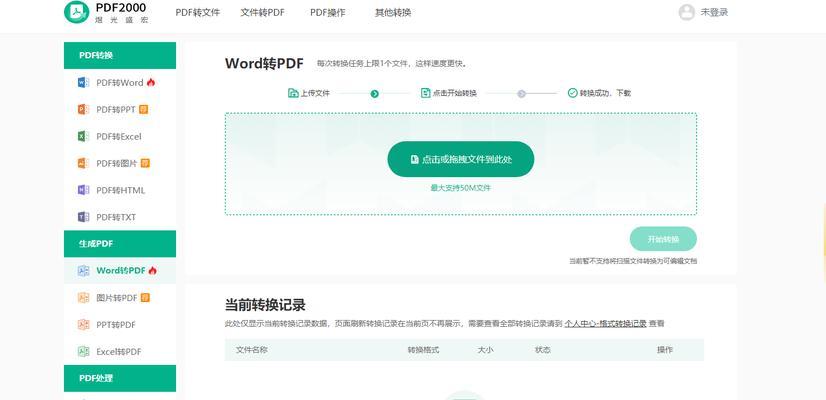Click the flame badge beside Word转PDF

point(153,270)
